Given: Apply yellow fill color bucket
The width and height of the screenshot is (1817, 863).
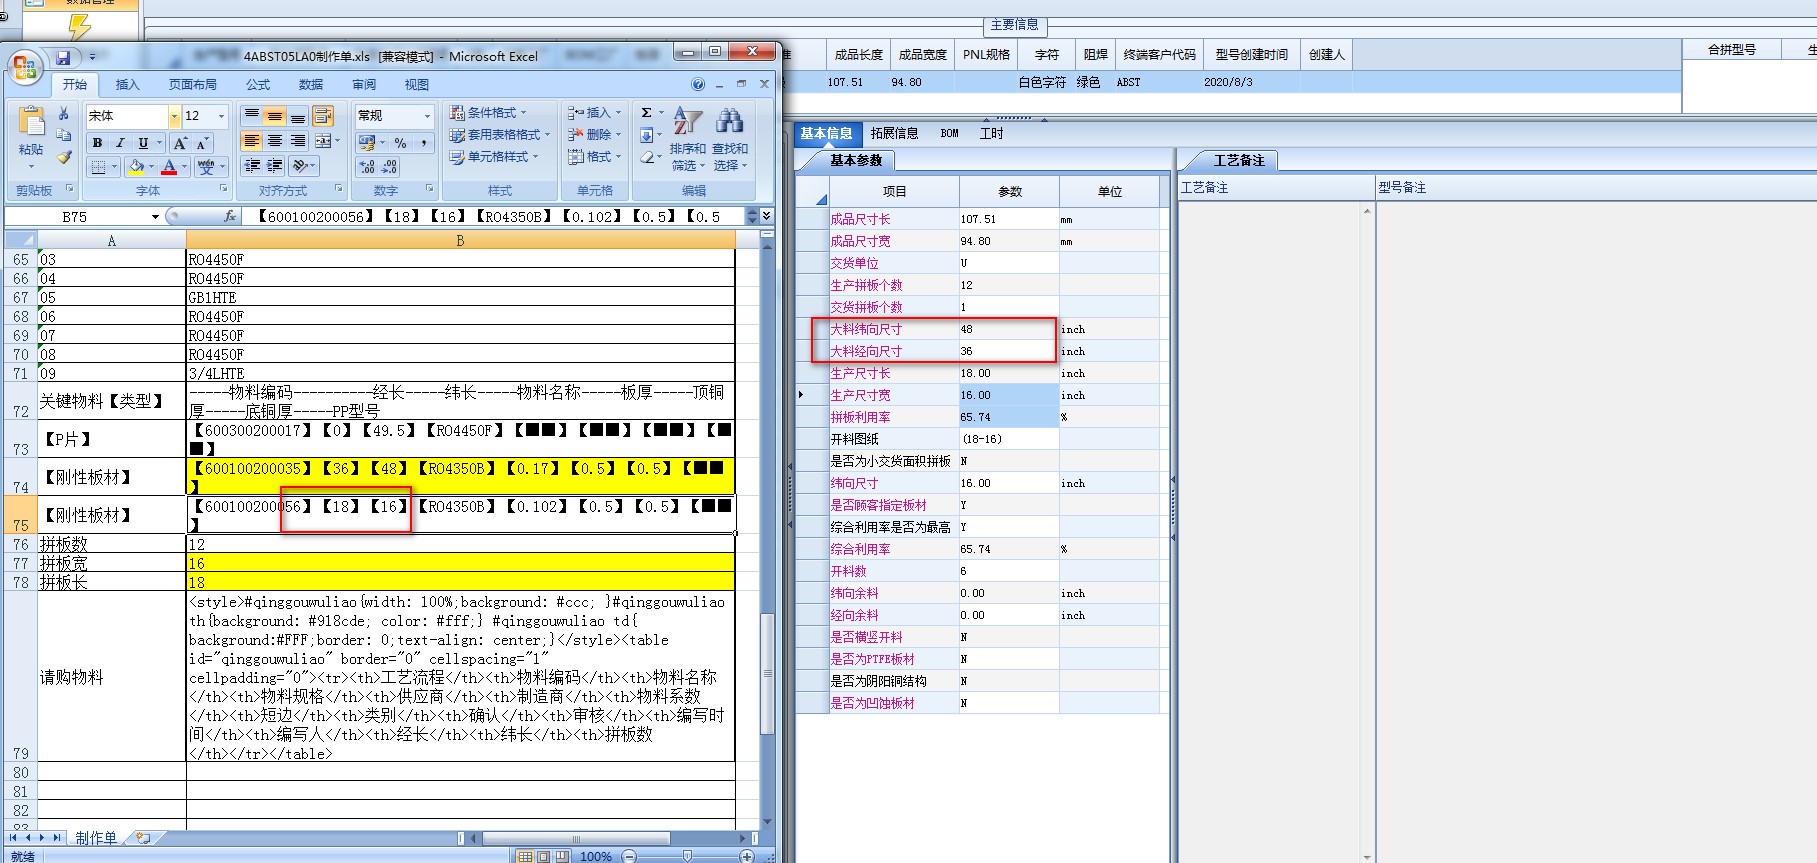Looking at the screenshot, I should click(137, 166).
